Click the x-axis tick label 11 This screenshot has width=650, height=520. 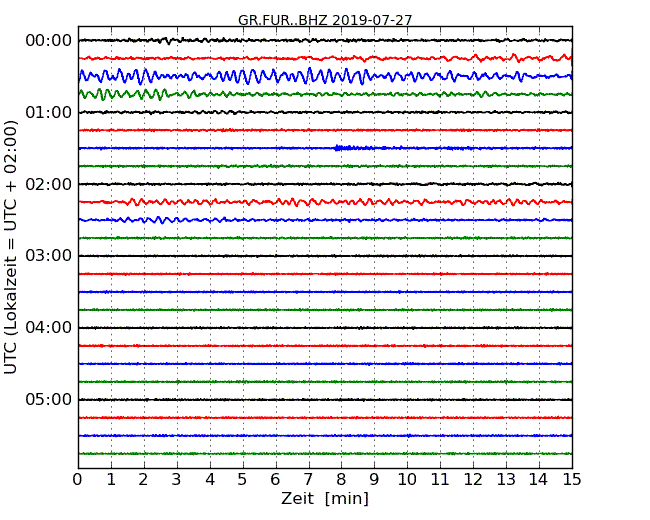pyautogui.click(x=440, y=480)
